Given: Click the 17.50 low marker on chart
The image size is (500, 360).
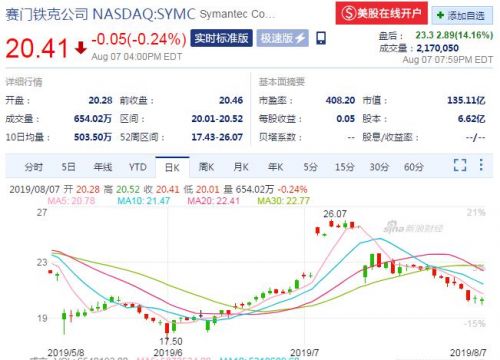Looking at the screenshot, I should tap(171, 341).
